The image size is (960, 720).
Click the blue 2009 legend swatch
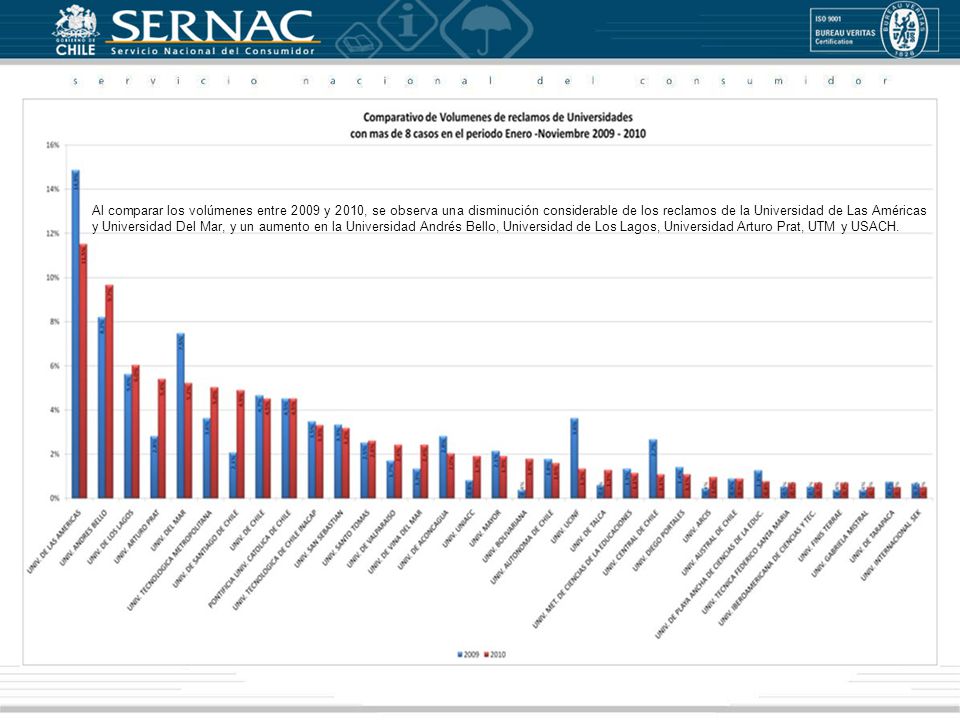[460, 654]
